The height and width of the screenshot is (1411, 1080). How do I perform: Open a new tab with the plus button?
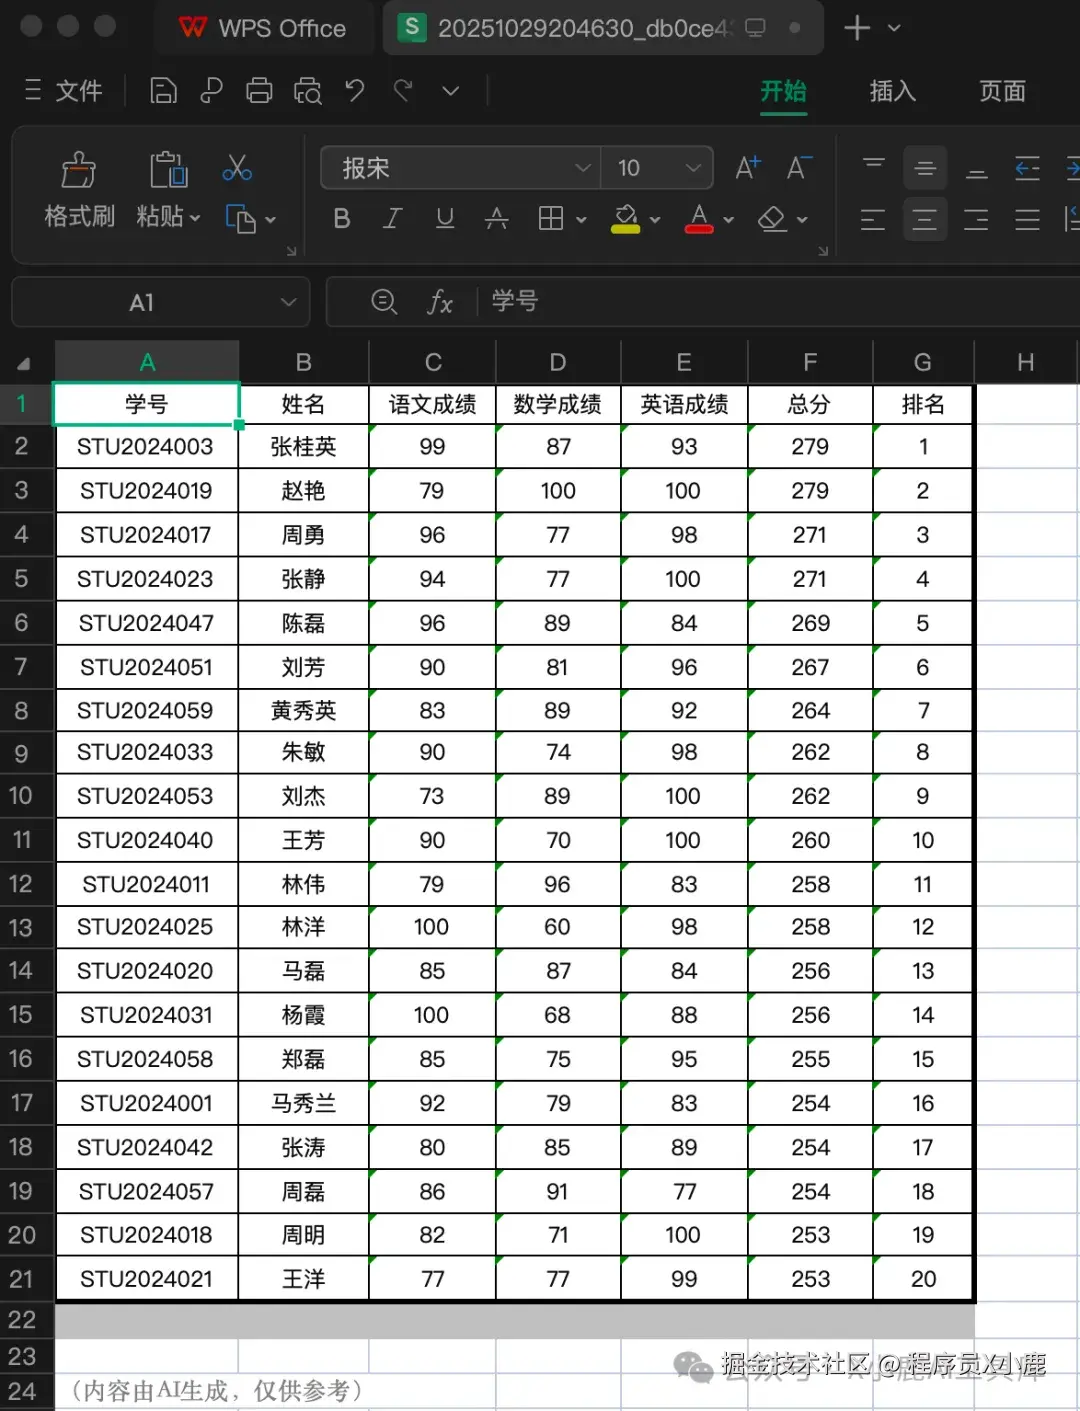tap(858, 28)
